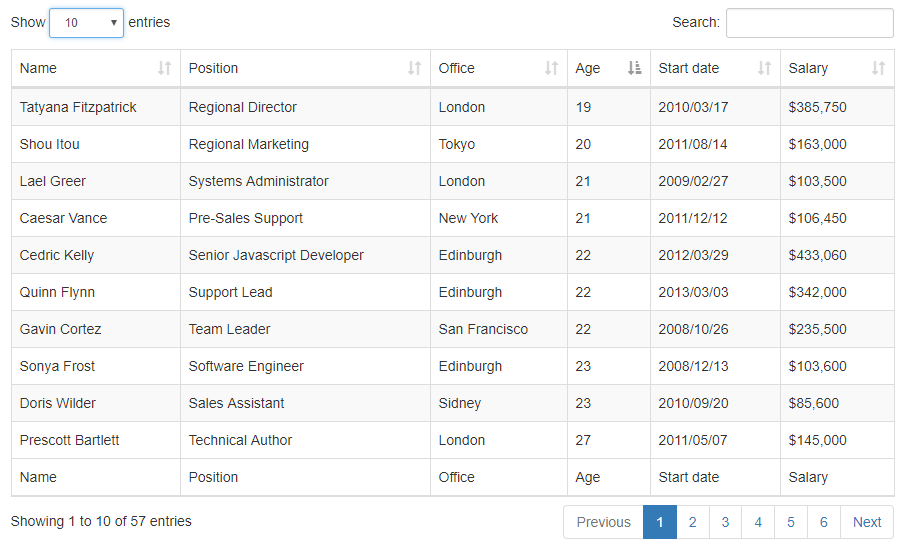The height and width of the screenshot is (553, 908).
Task: Click the Quinn Flynn name cell
Action: coord(96,292)
